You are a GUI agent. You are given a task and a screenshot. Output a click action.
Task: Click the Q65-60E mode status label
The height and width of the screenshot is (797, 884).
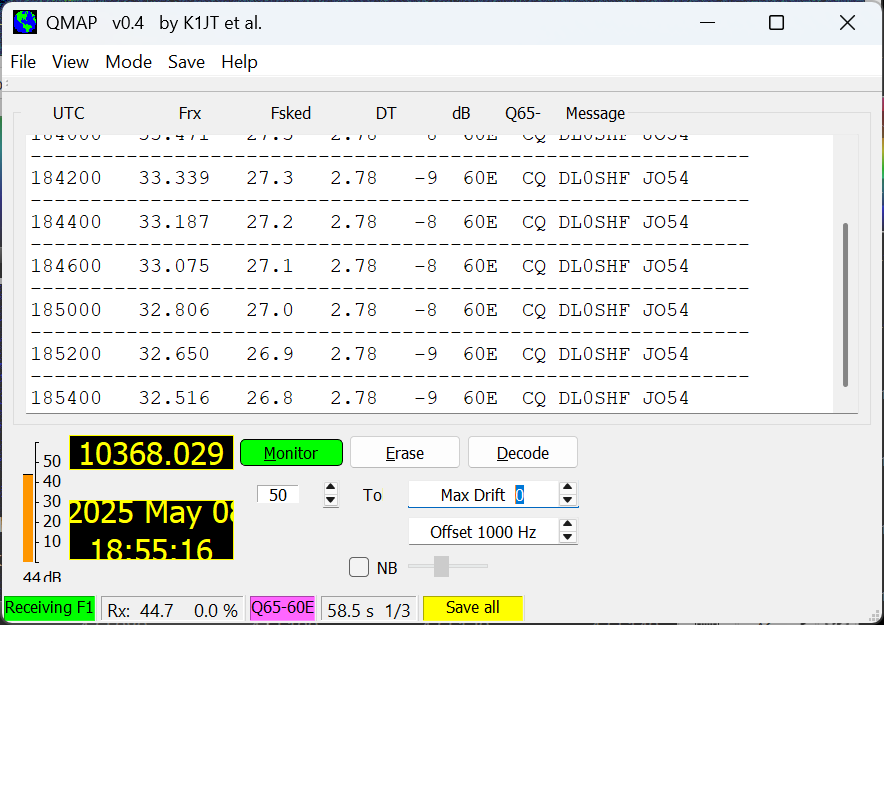[x=282, y=608]
